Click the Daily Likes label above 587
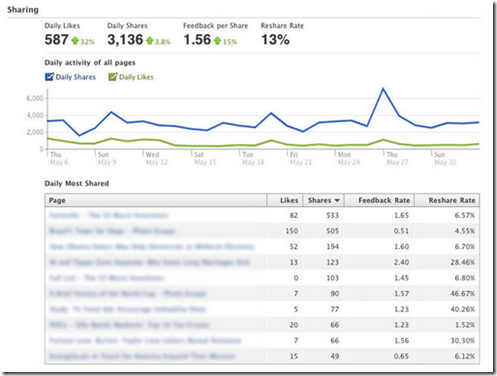The image size is (497, 376). tap(62, 26)
